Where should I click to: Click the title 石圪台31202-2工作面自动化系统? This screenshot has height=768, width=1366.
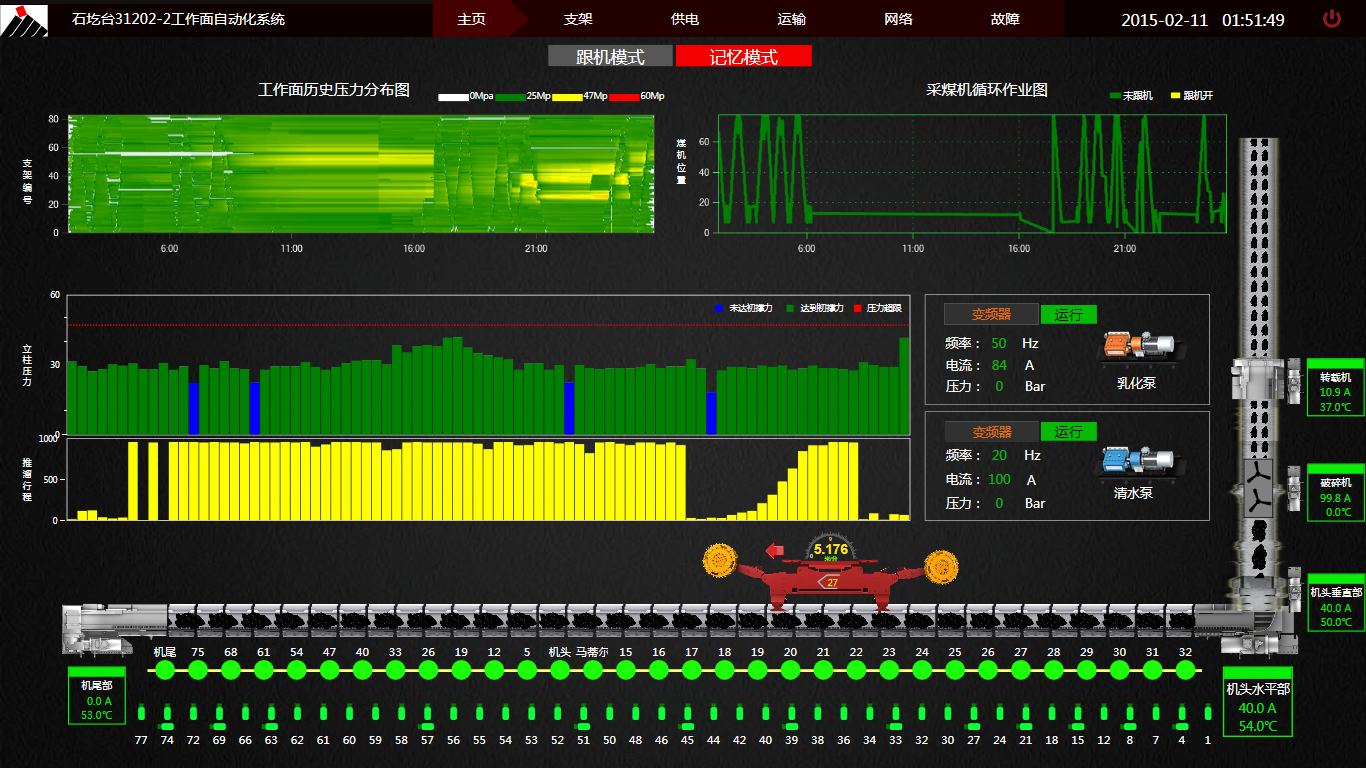[178, 19]
